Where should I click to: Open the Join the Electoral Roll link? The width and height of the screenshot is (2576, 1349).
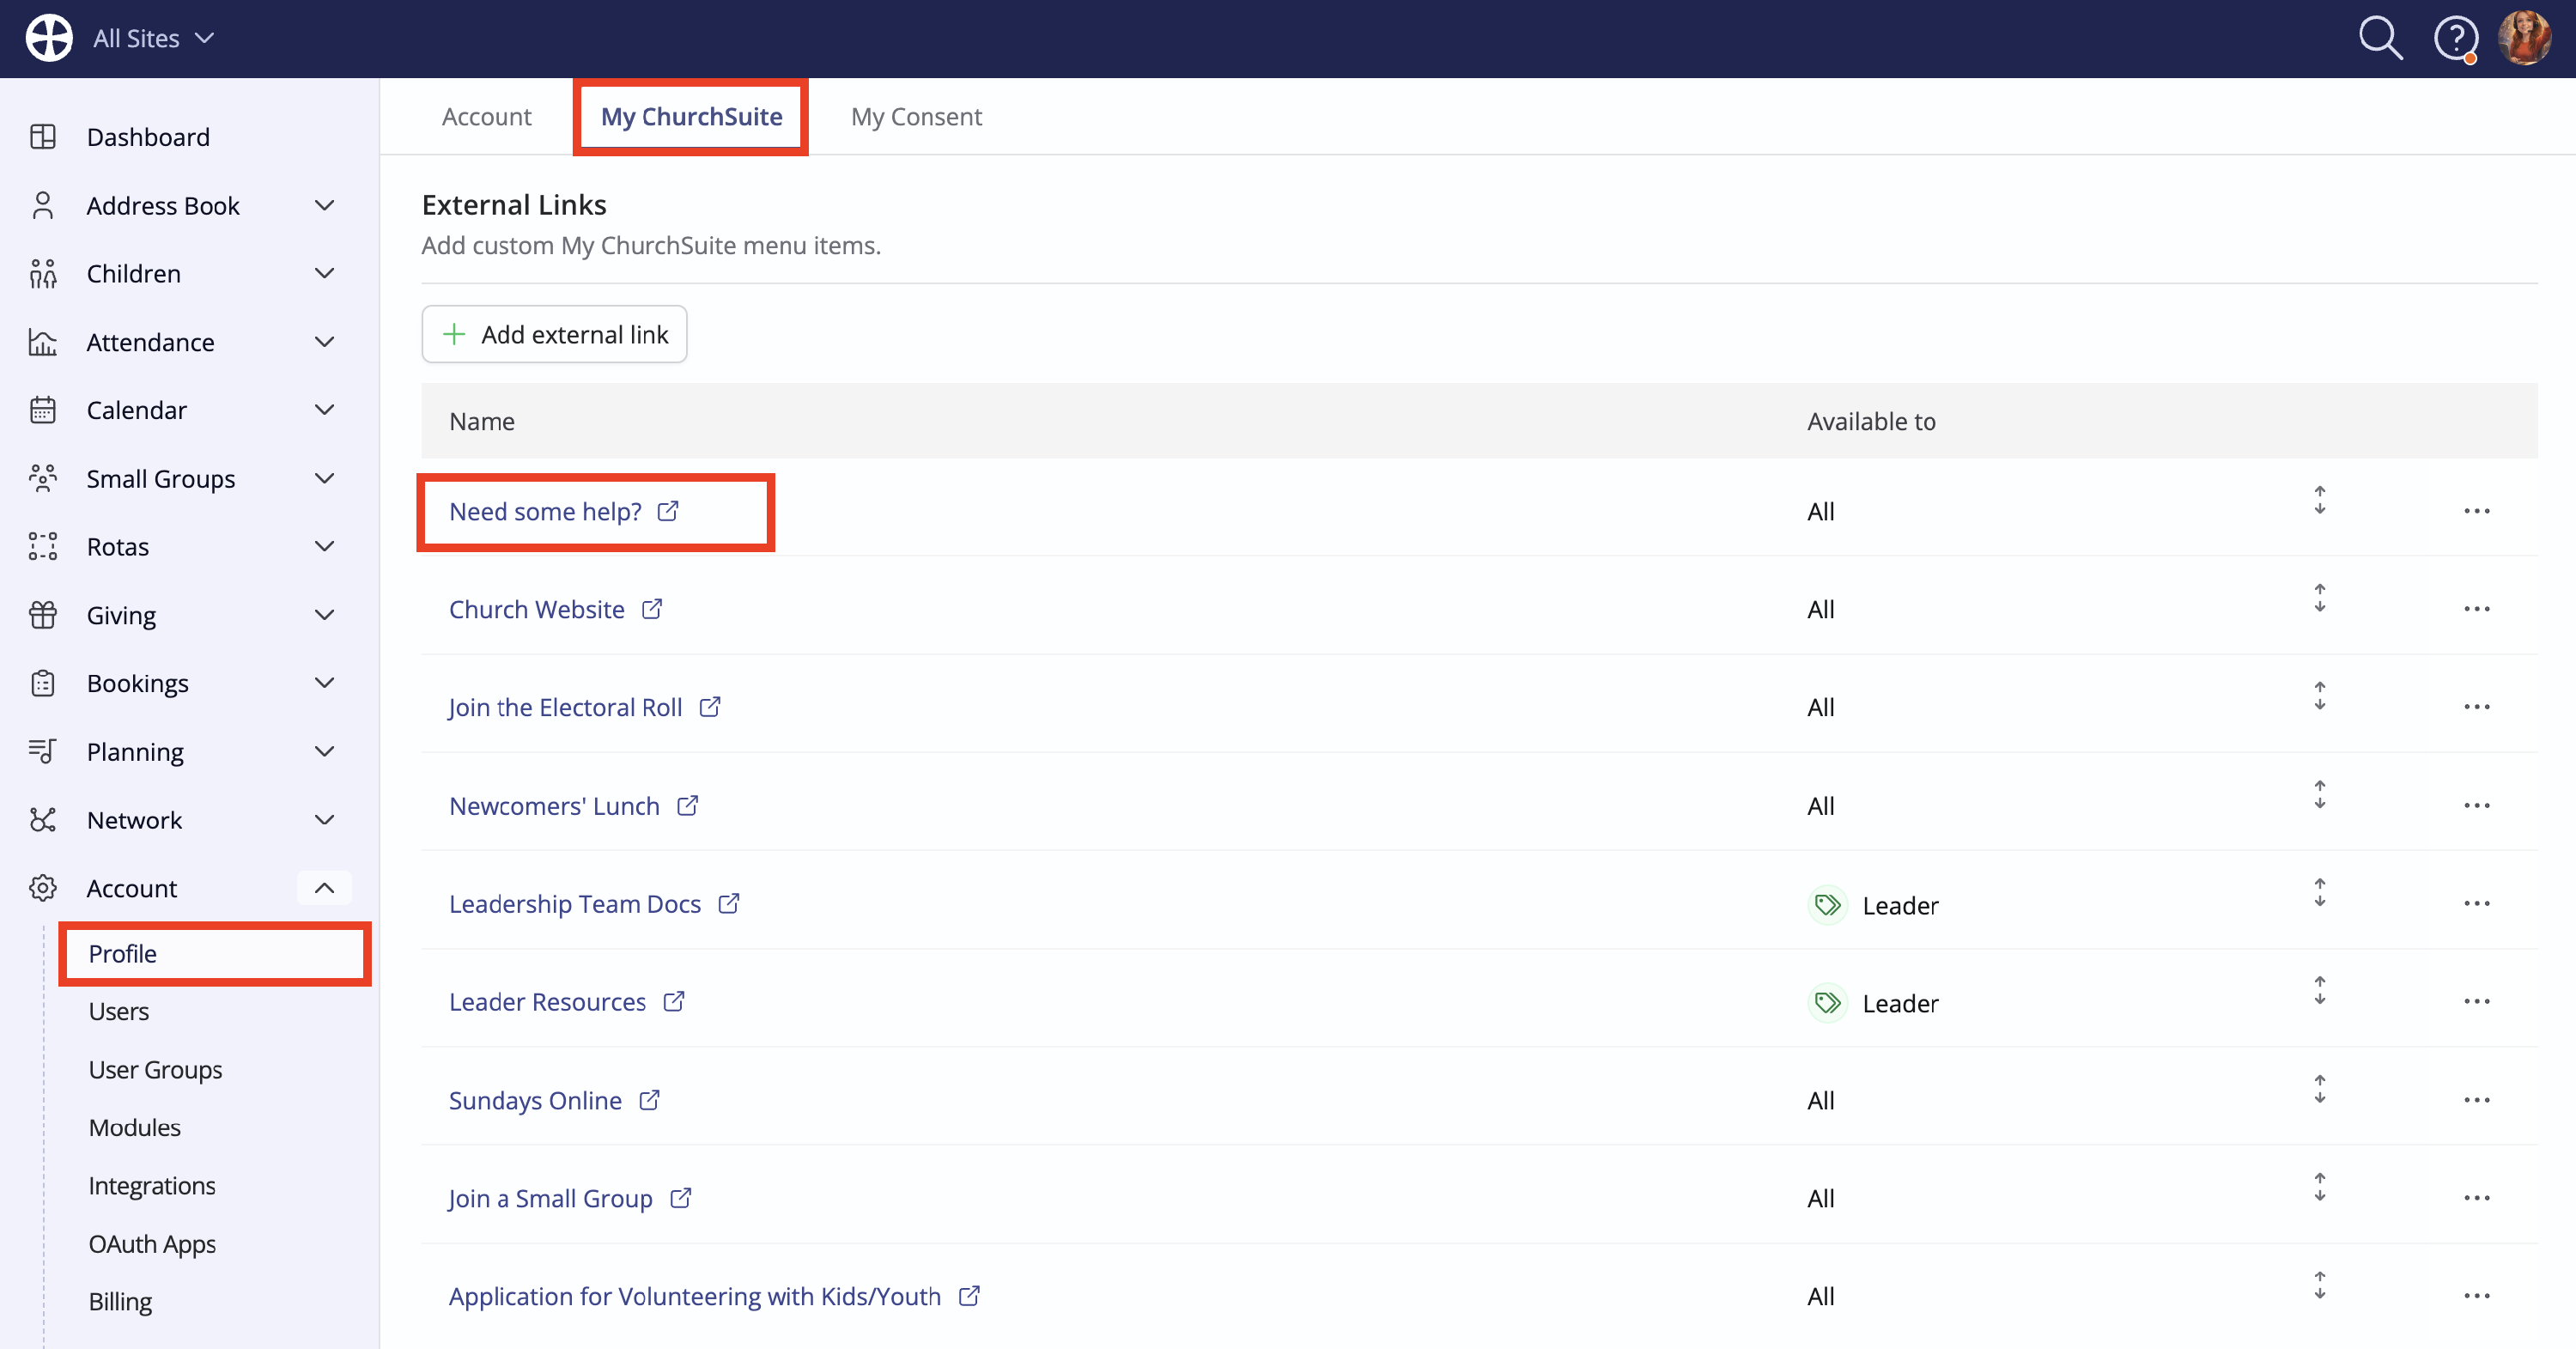585,707
